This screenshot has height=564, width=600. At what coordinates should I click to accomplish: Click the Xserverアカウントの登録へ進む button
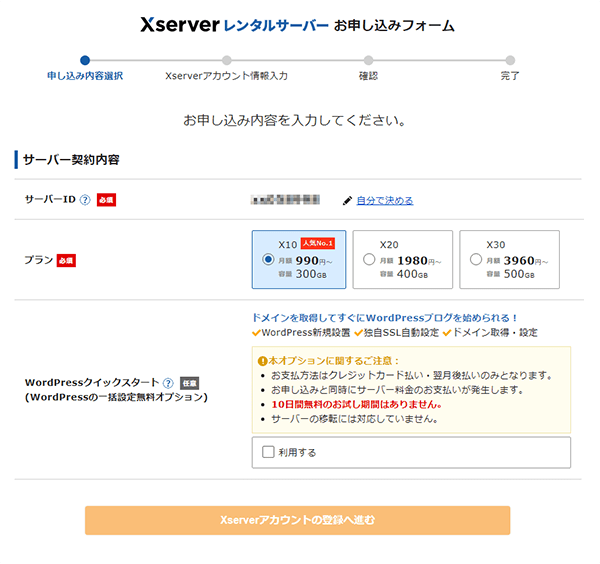coord(297,520)
